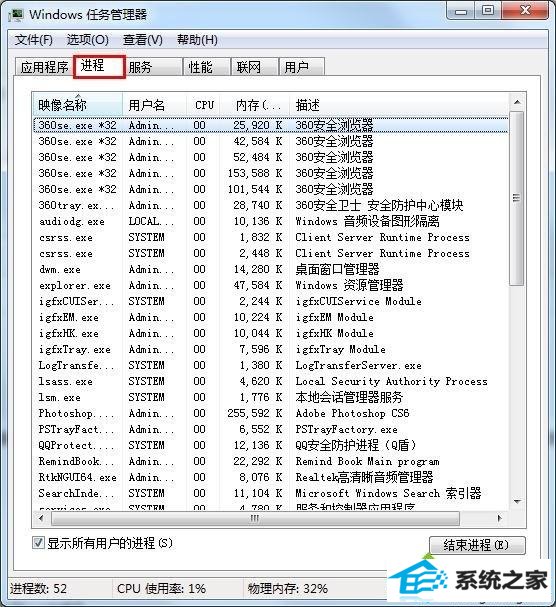This screenshot has height=607, width=556.
Task: Switch to the 服务 tab
Action: tap(154, 67)
